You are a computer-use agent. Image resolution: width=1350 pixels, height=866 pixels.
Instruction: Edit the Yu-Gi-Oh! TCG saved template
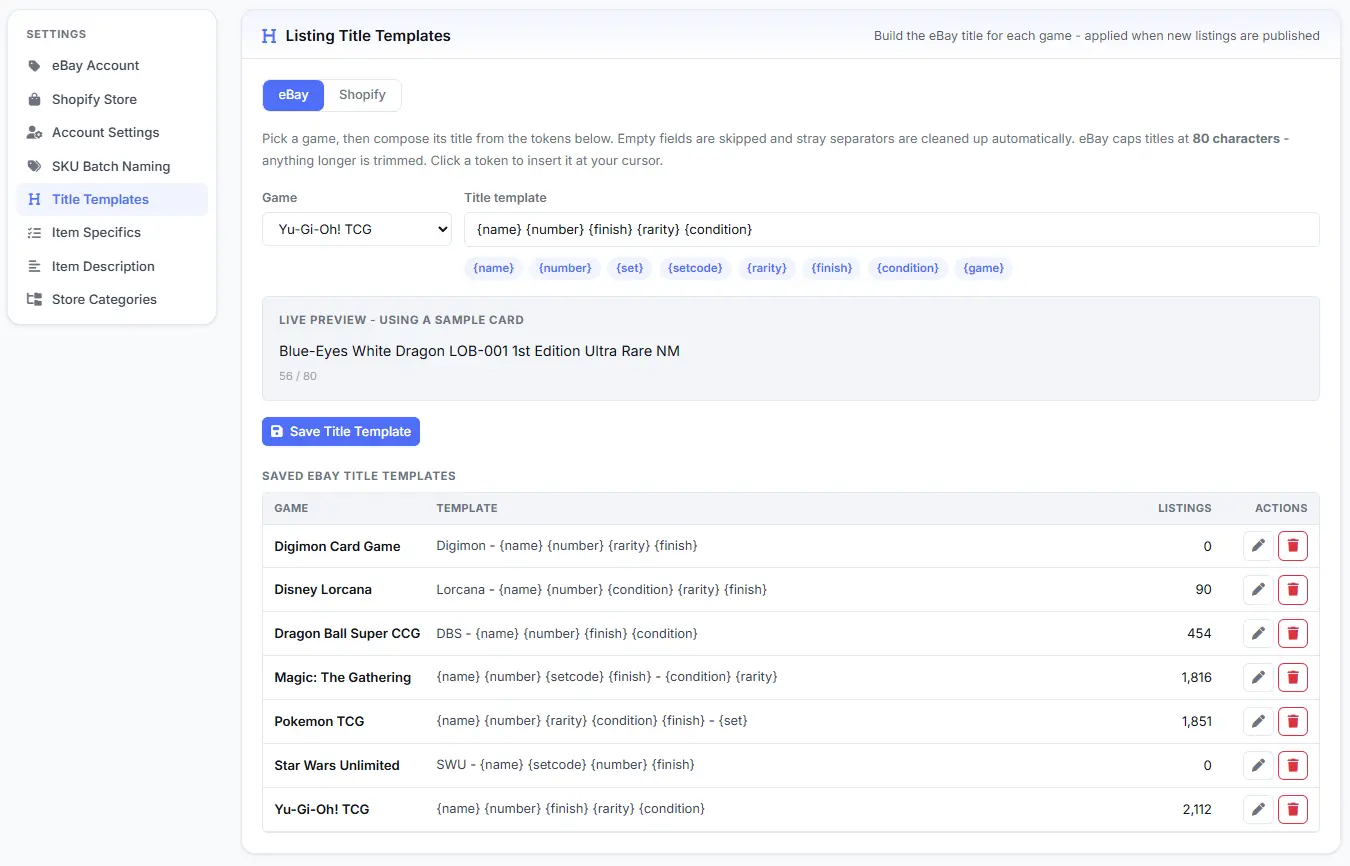click(x=1258, y=809)
